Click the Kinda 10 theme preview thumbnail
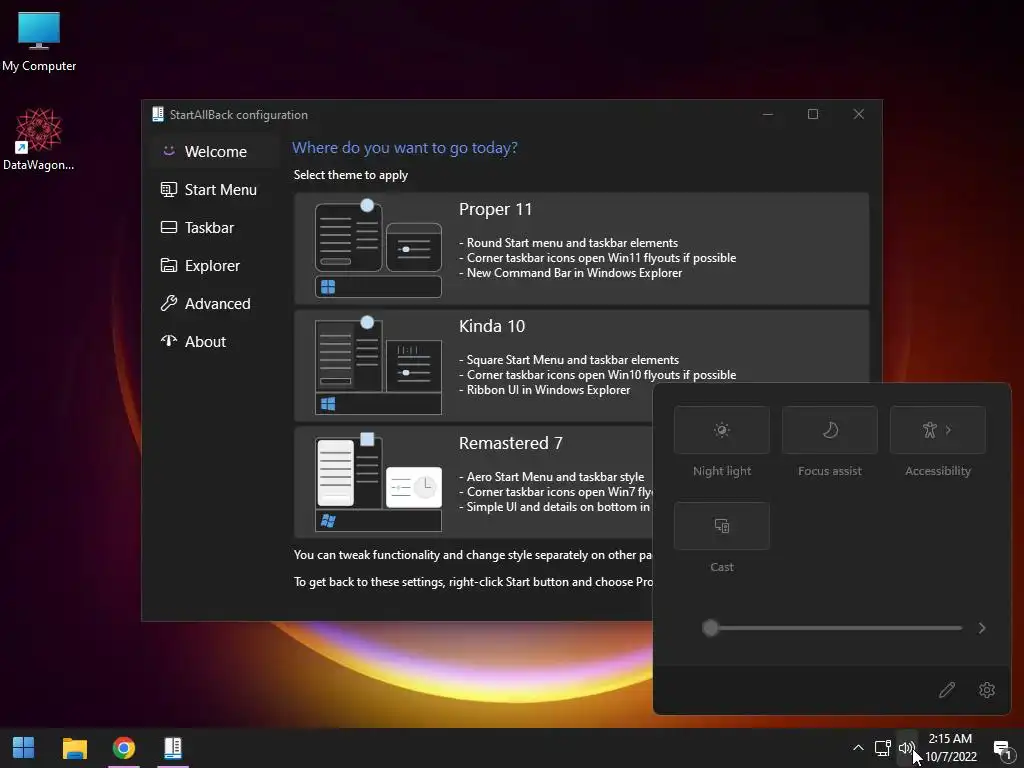The height and width of the screenshot is (768, 1024). (x=378, y=366)
